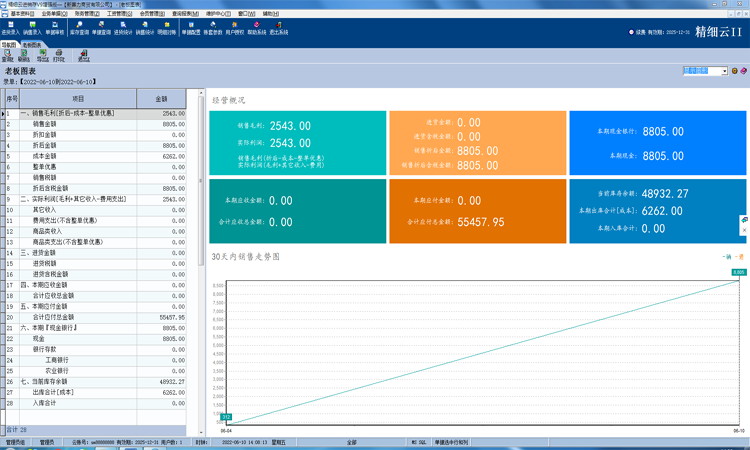750x450 pixels.
Task: Click the 打印 icon in the sub-toolbar
Action: [x=59, y=56]
